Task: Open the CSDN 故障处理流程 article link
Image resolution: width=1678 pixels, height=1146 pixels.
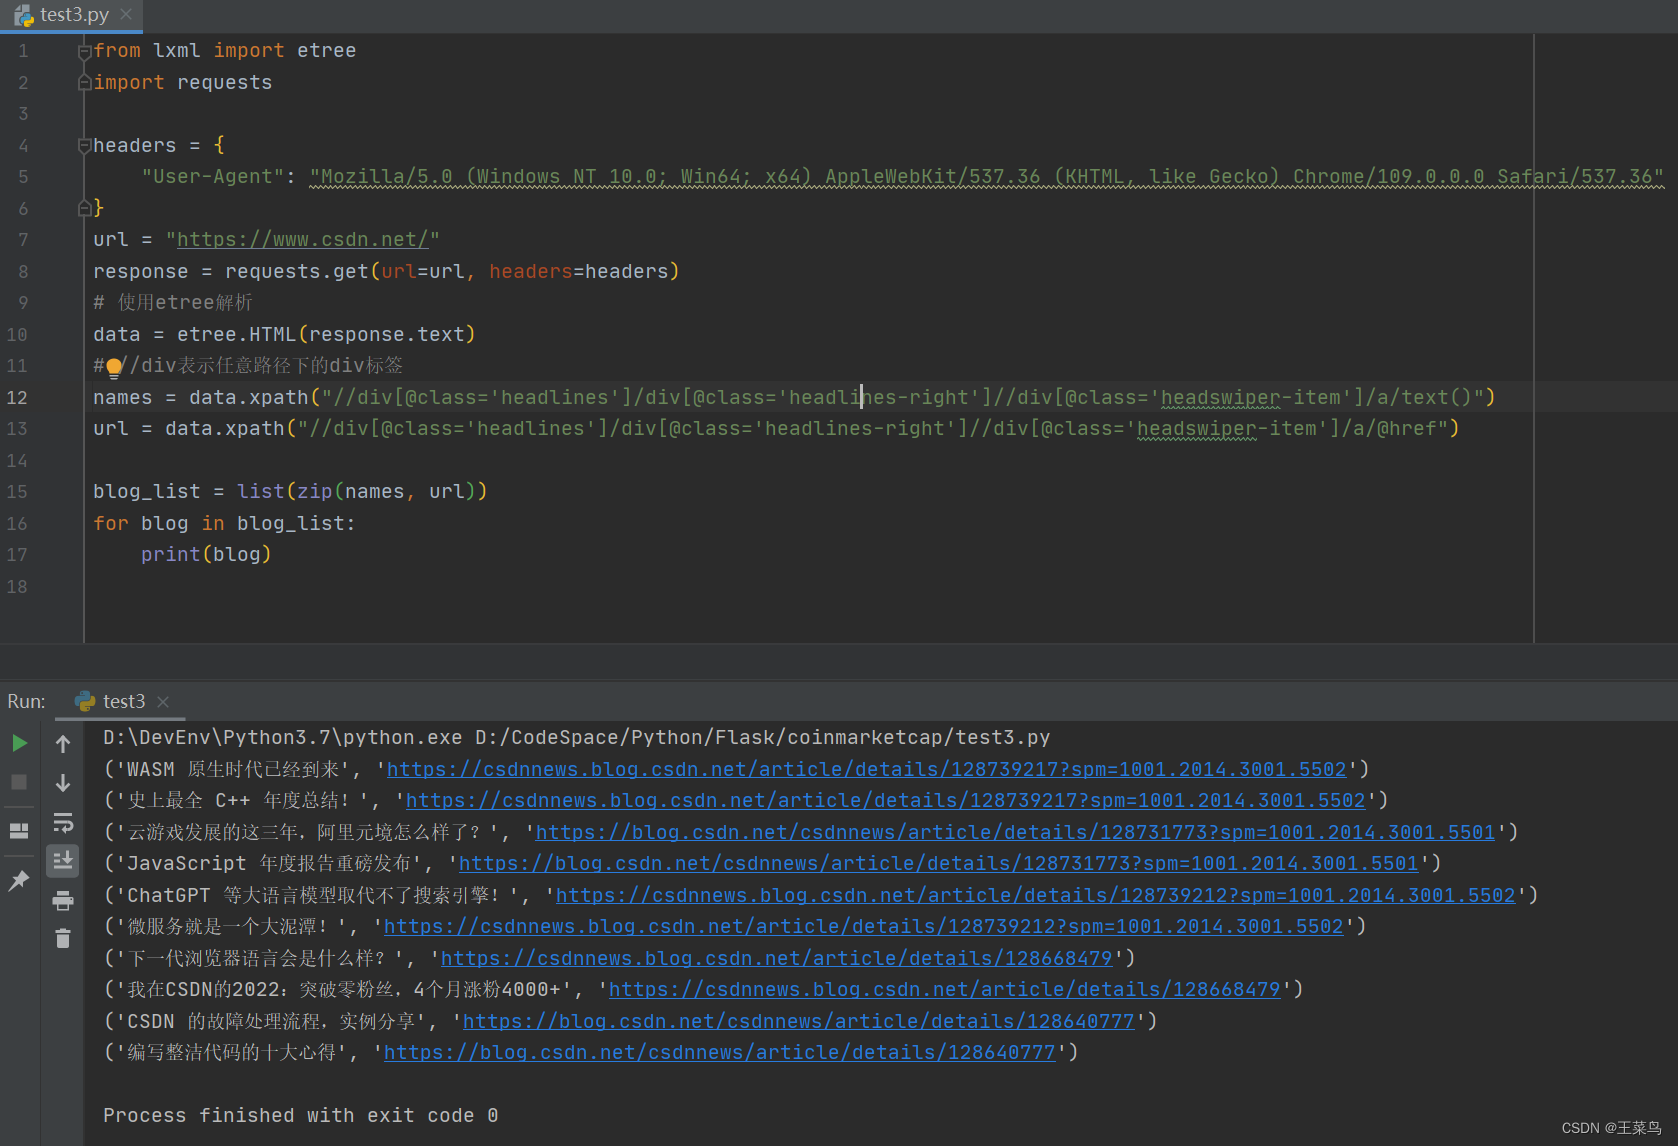Action: tap(798, 1021)
